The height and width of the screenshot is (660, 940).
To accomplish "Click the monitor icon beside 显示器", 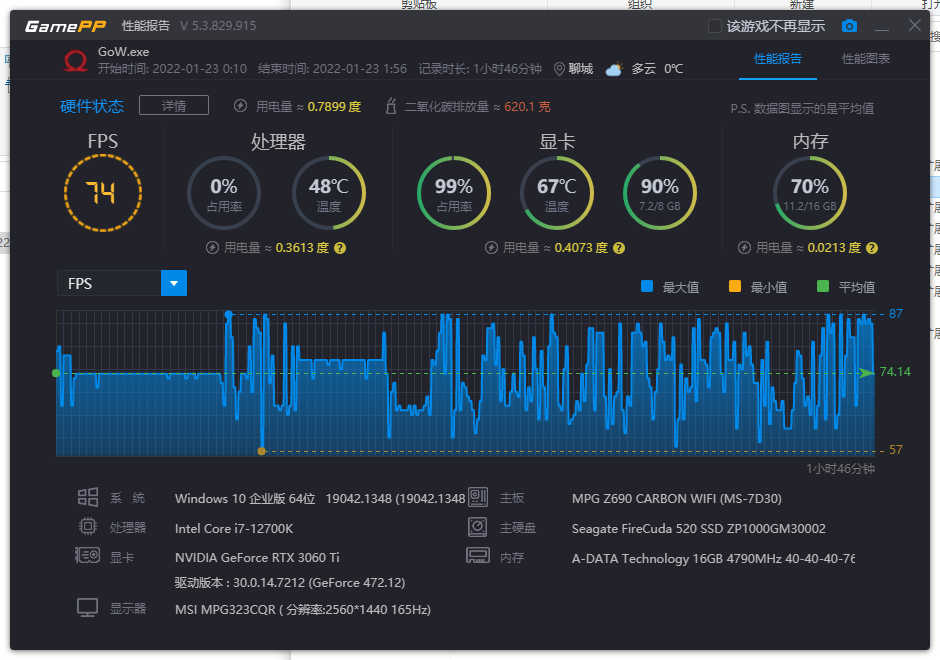I will 88,608.
